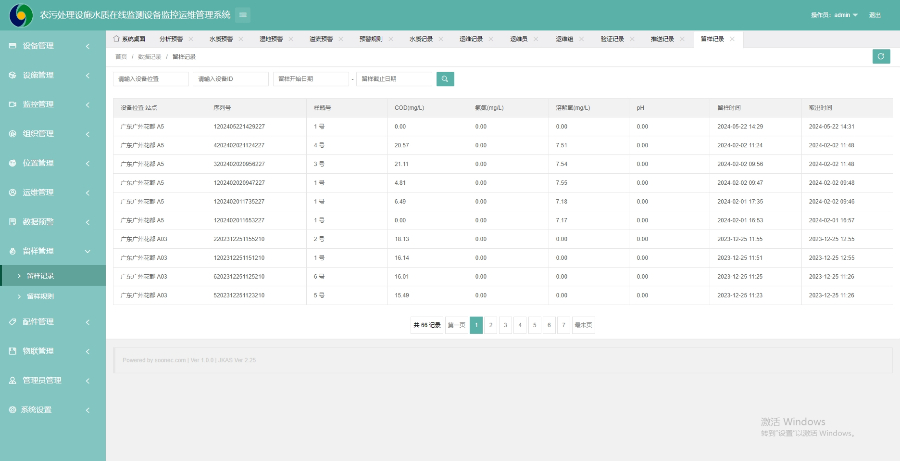Click the refresh icon button
Viewport: 900px width, 461px height.
[x=881, y=56]
